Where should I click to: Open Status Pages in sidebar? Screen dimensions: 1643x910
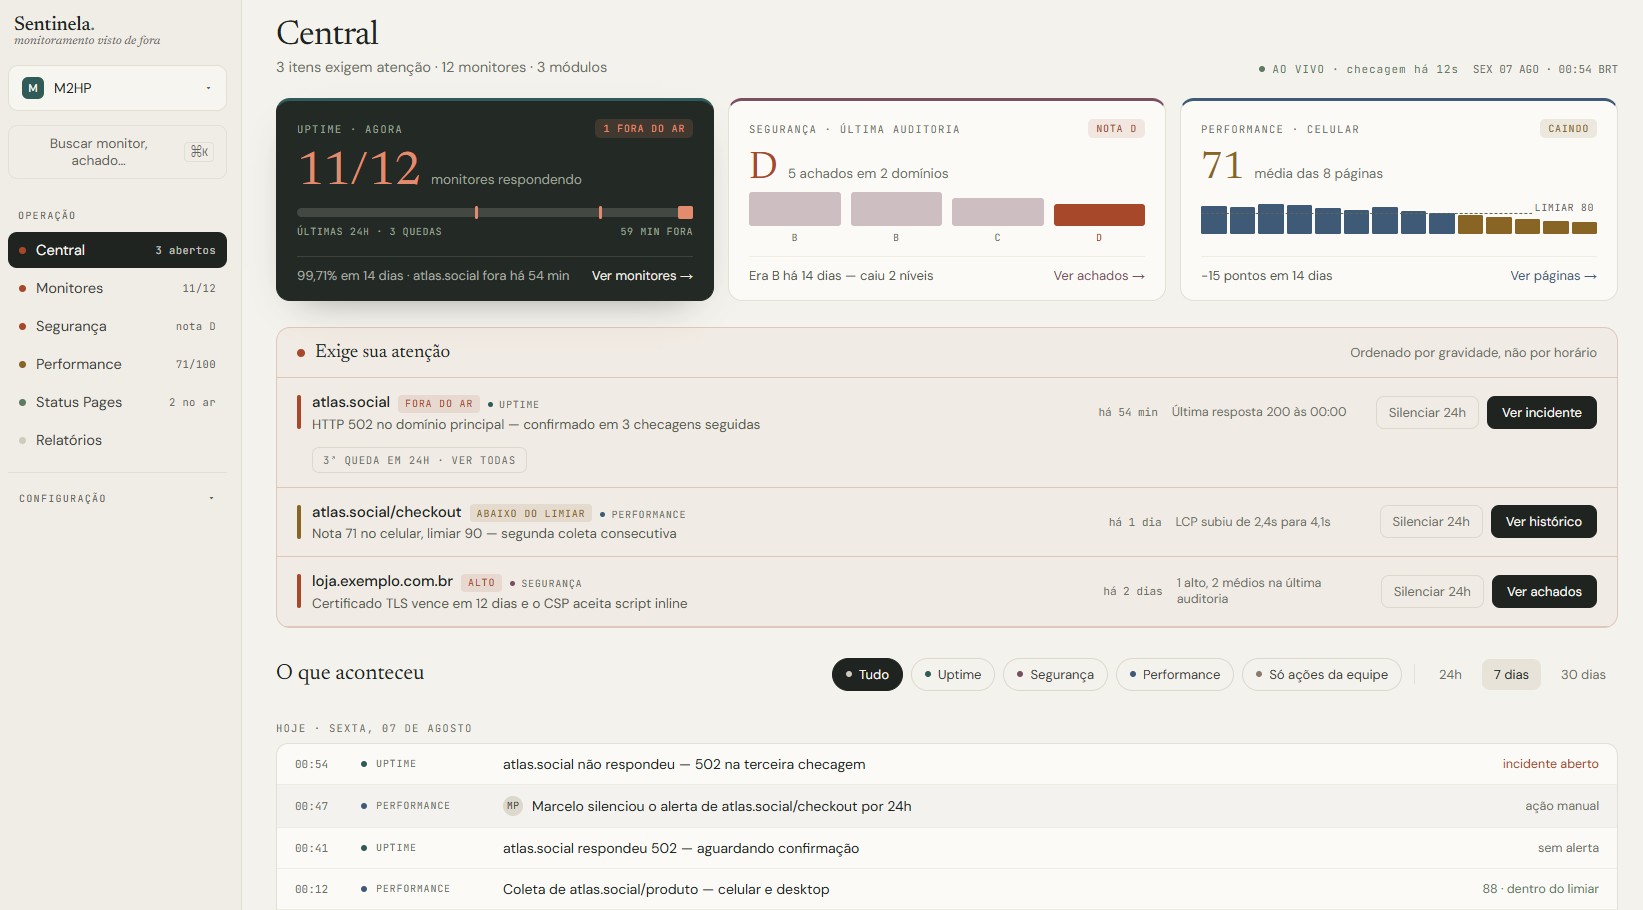pos(117,402)
